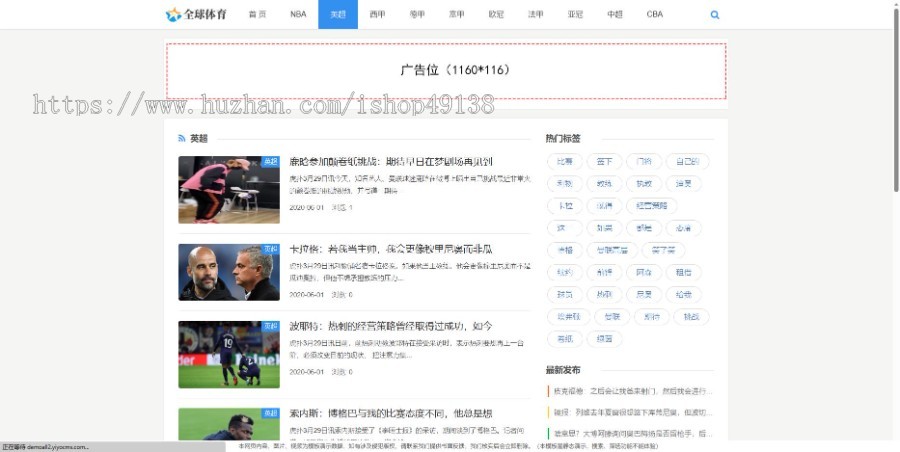
Task: Open Guardiola and Mourinho thumbnail
Action: pos(229,272)
